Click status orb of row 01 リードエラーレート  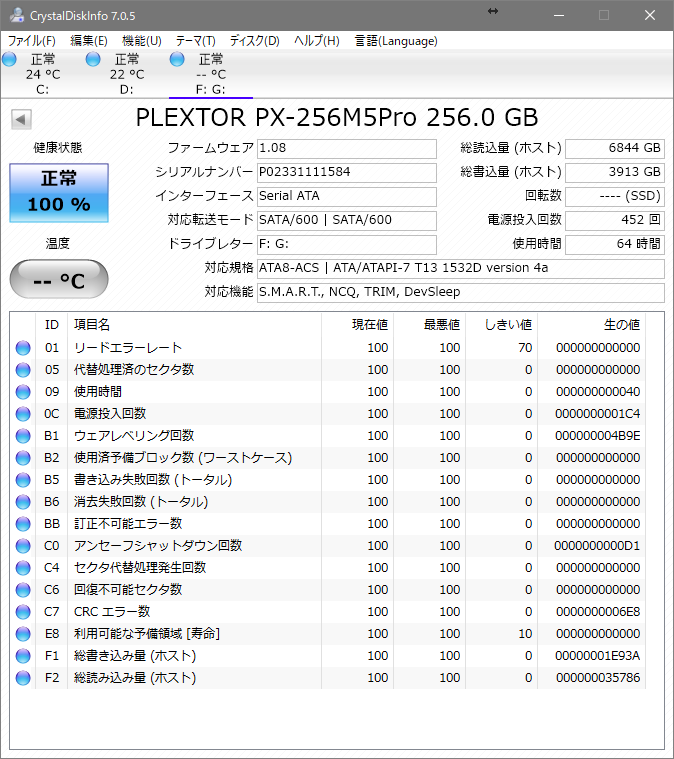pos(23,348)
